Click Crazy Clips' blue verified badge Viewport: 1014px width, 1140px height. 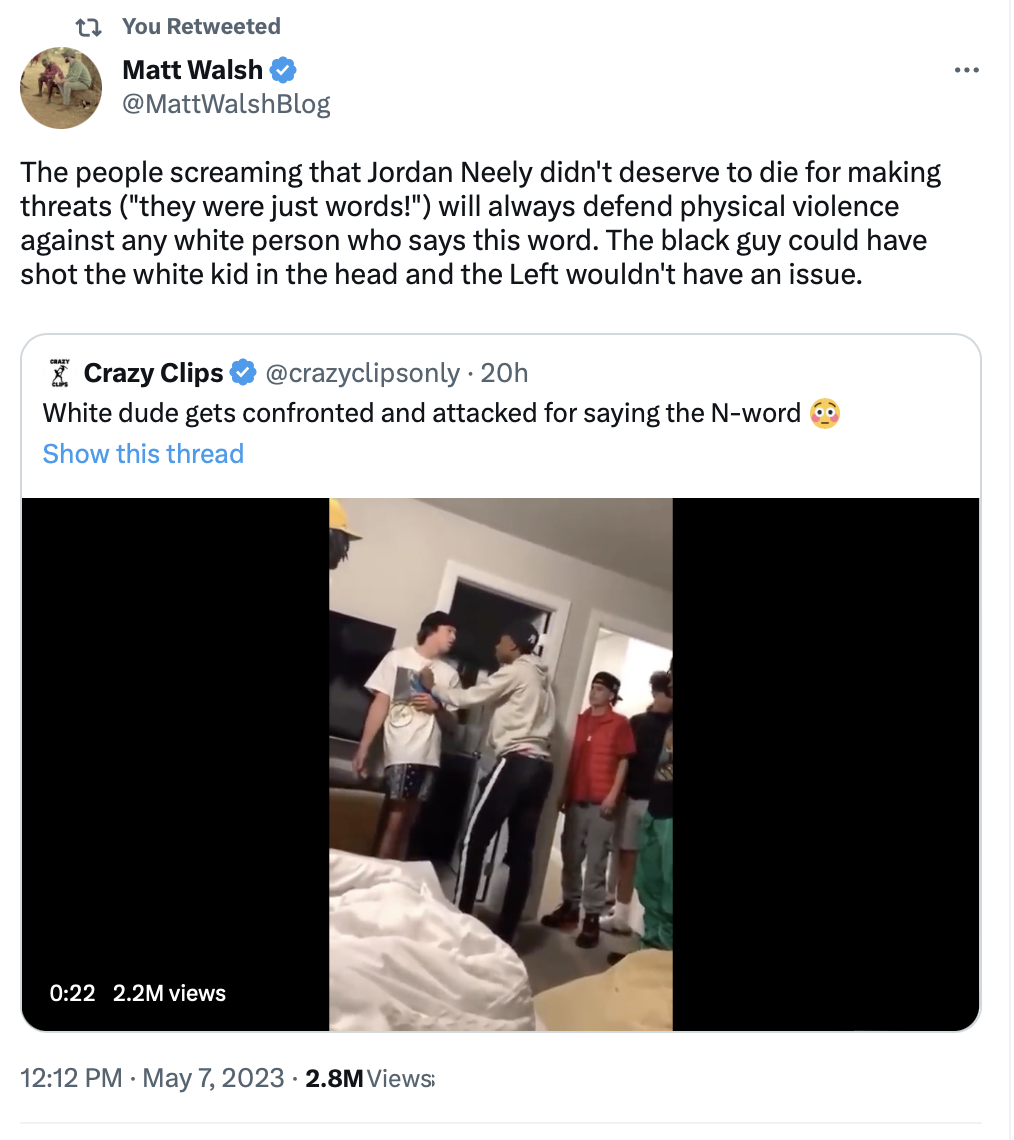pos(244,372)
